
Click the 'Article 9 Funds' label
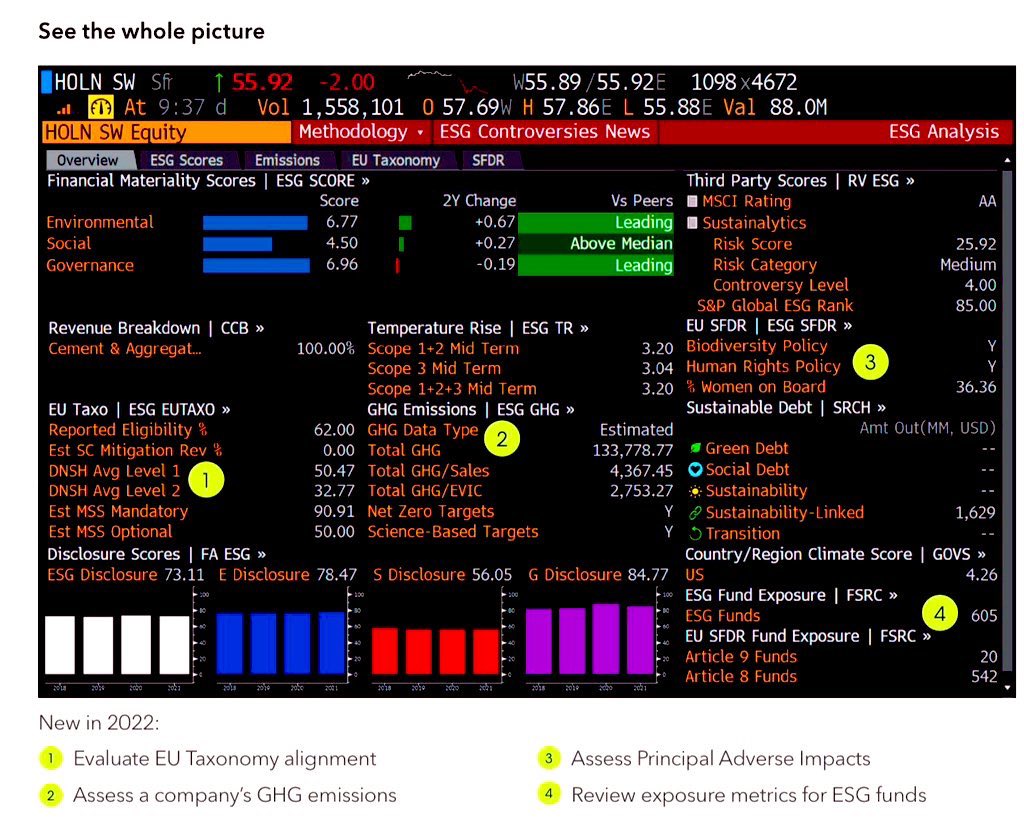pyautogui.click(x=741, y=656)
